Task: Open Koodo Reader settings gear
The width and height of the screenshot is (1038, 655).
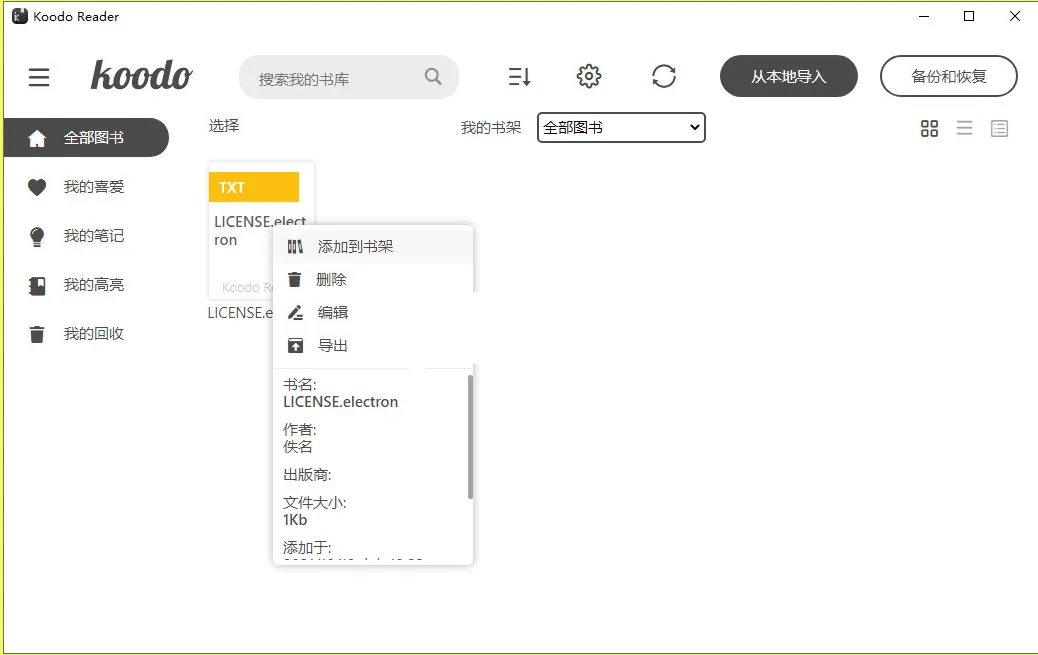Action: (x=589, y=76)
